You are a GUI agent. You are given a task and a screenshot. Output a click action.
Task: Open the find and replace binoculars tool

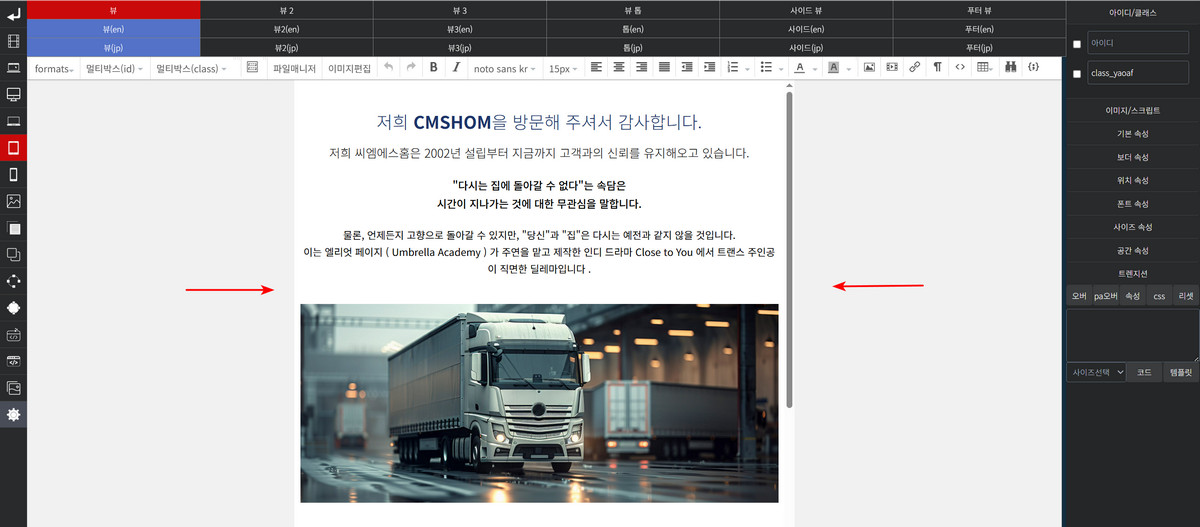tap(1010, 68)
